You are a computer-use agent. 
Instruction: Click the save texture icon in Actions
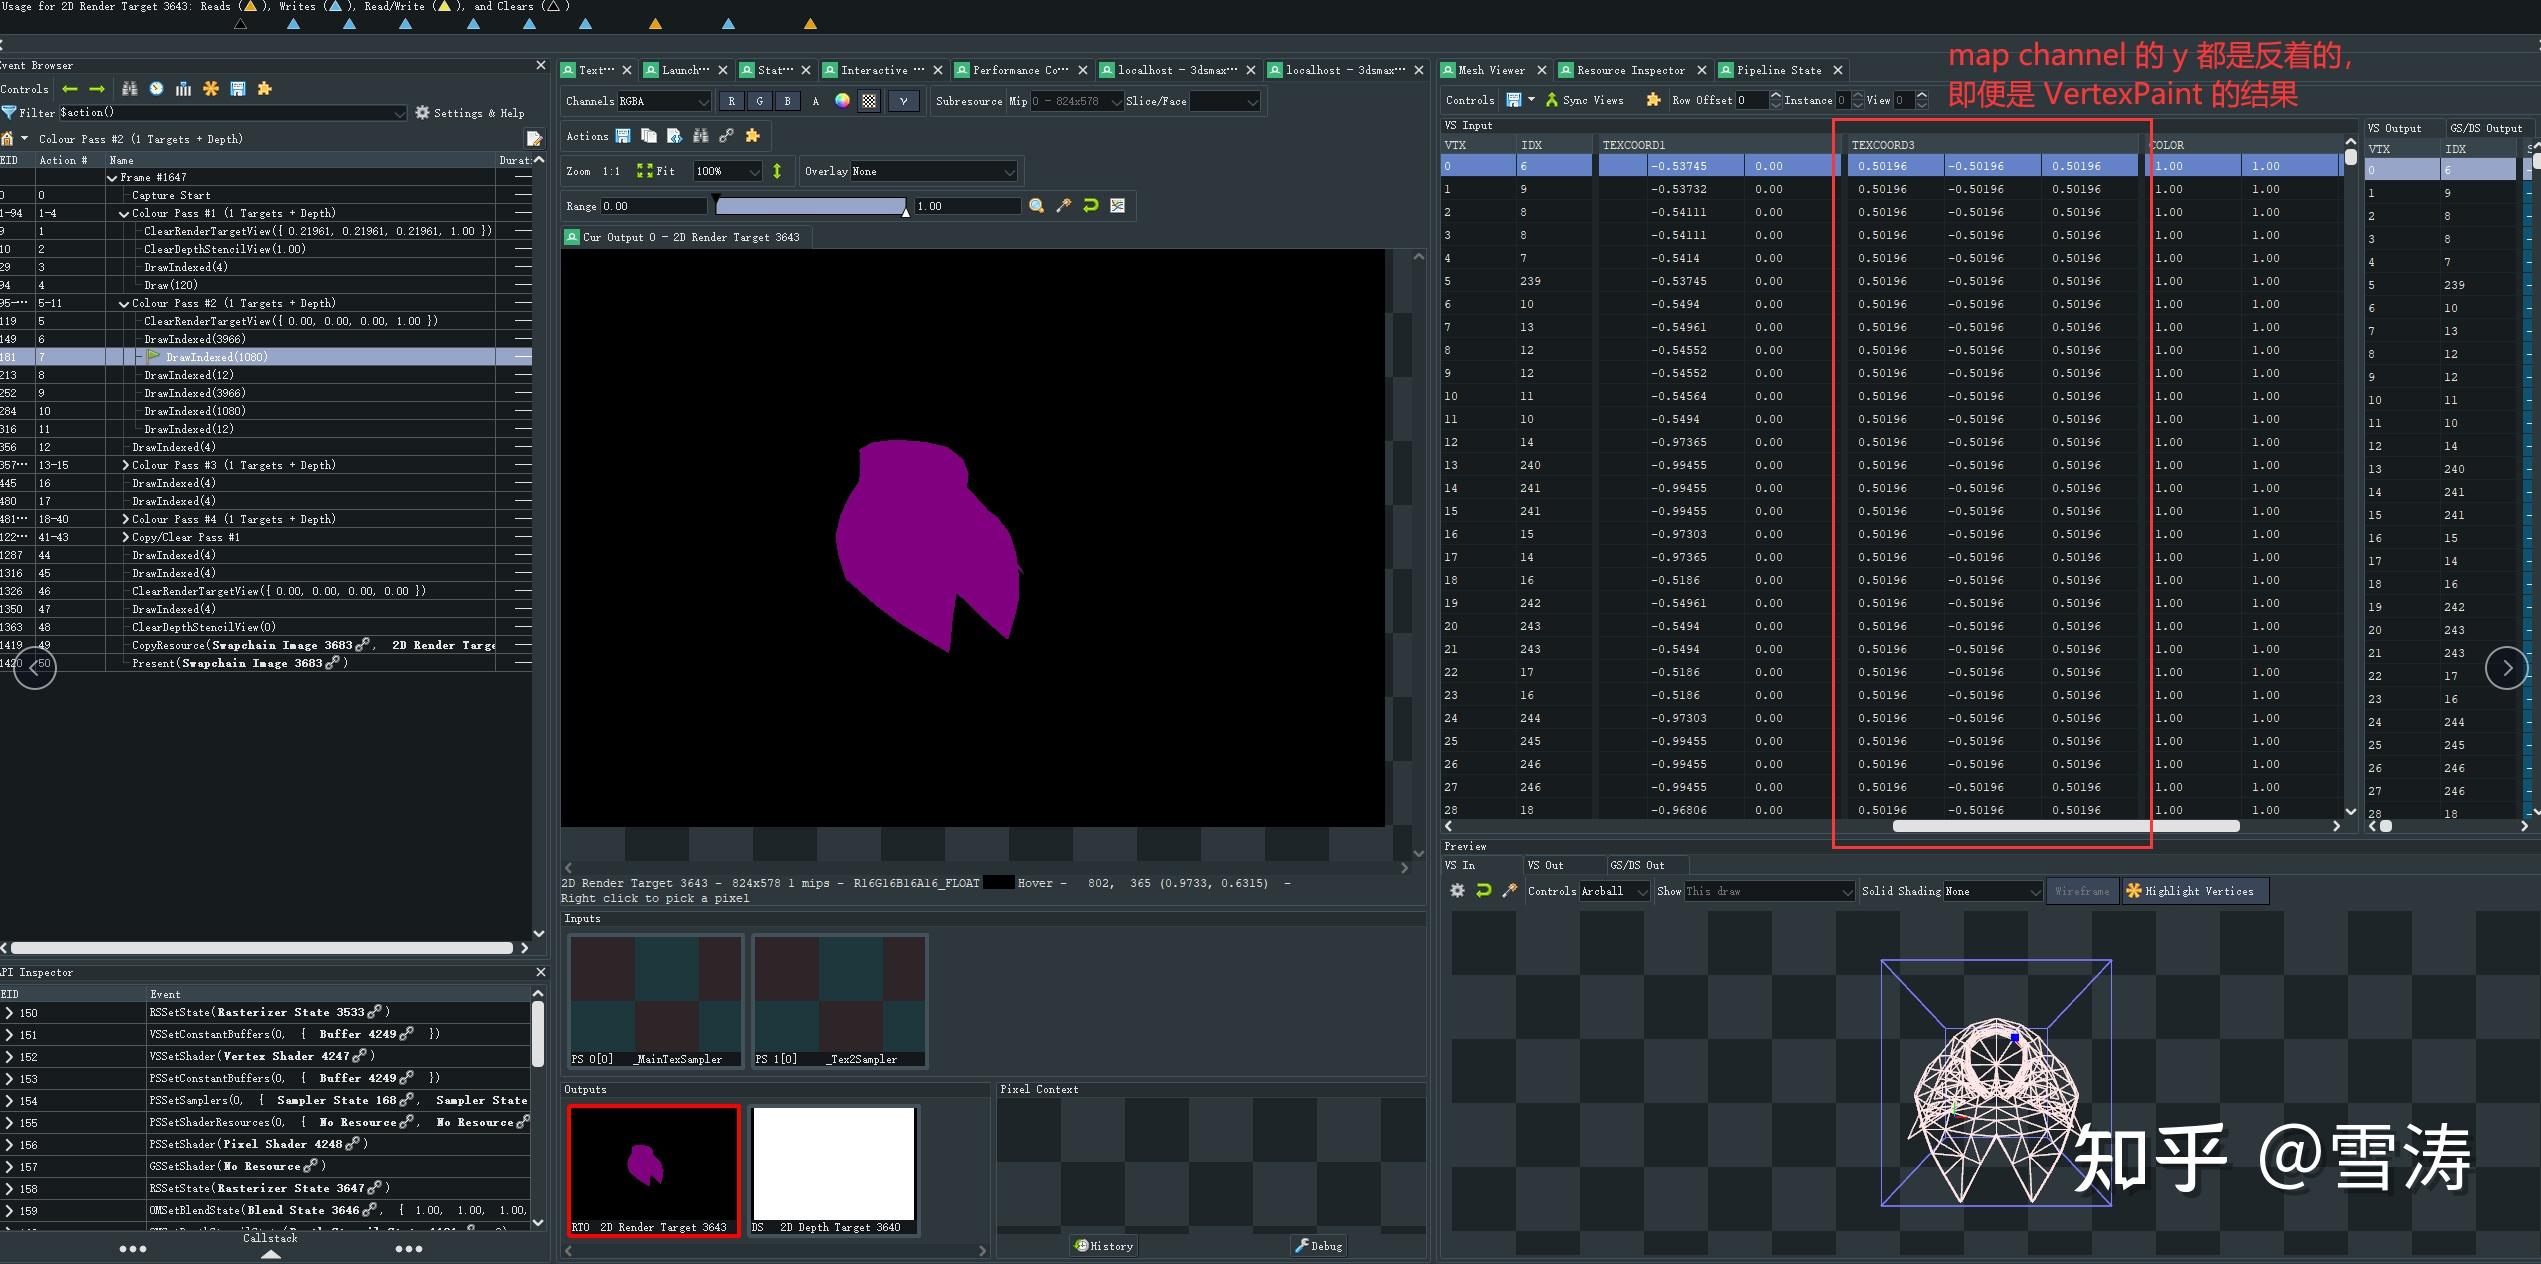click(x=623, y=136)
